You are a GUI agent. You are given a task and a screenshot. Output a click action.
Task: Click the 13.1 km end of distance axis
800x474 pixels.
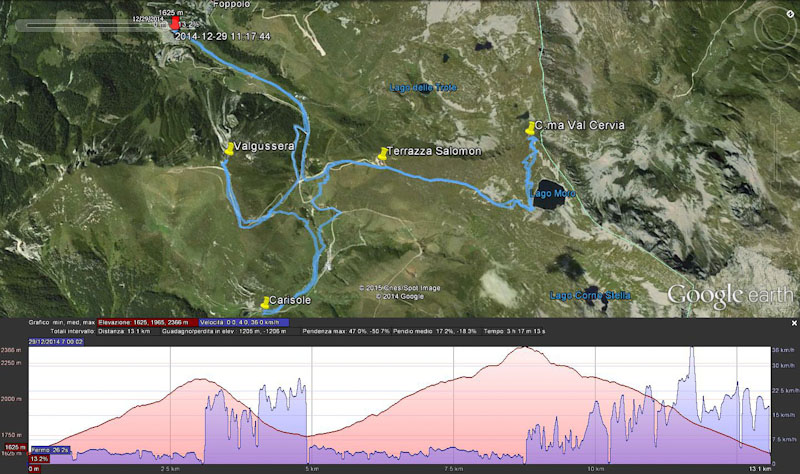(x=759, y=469)
